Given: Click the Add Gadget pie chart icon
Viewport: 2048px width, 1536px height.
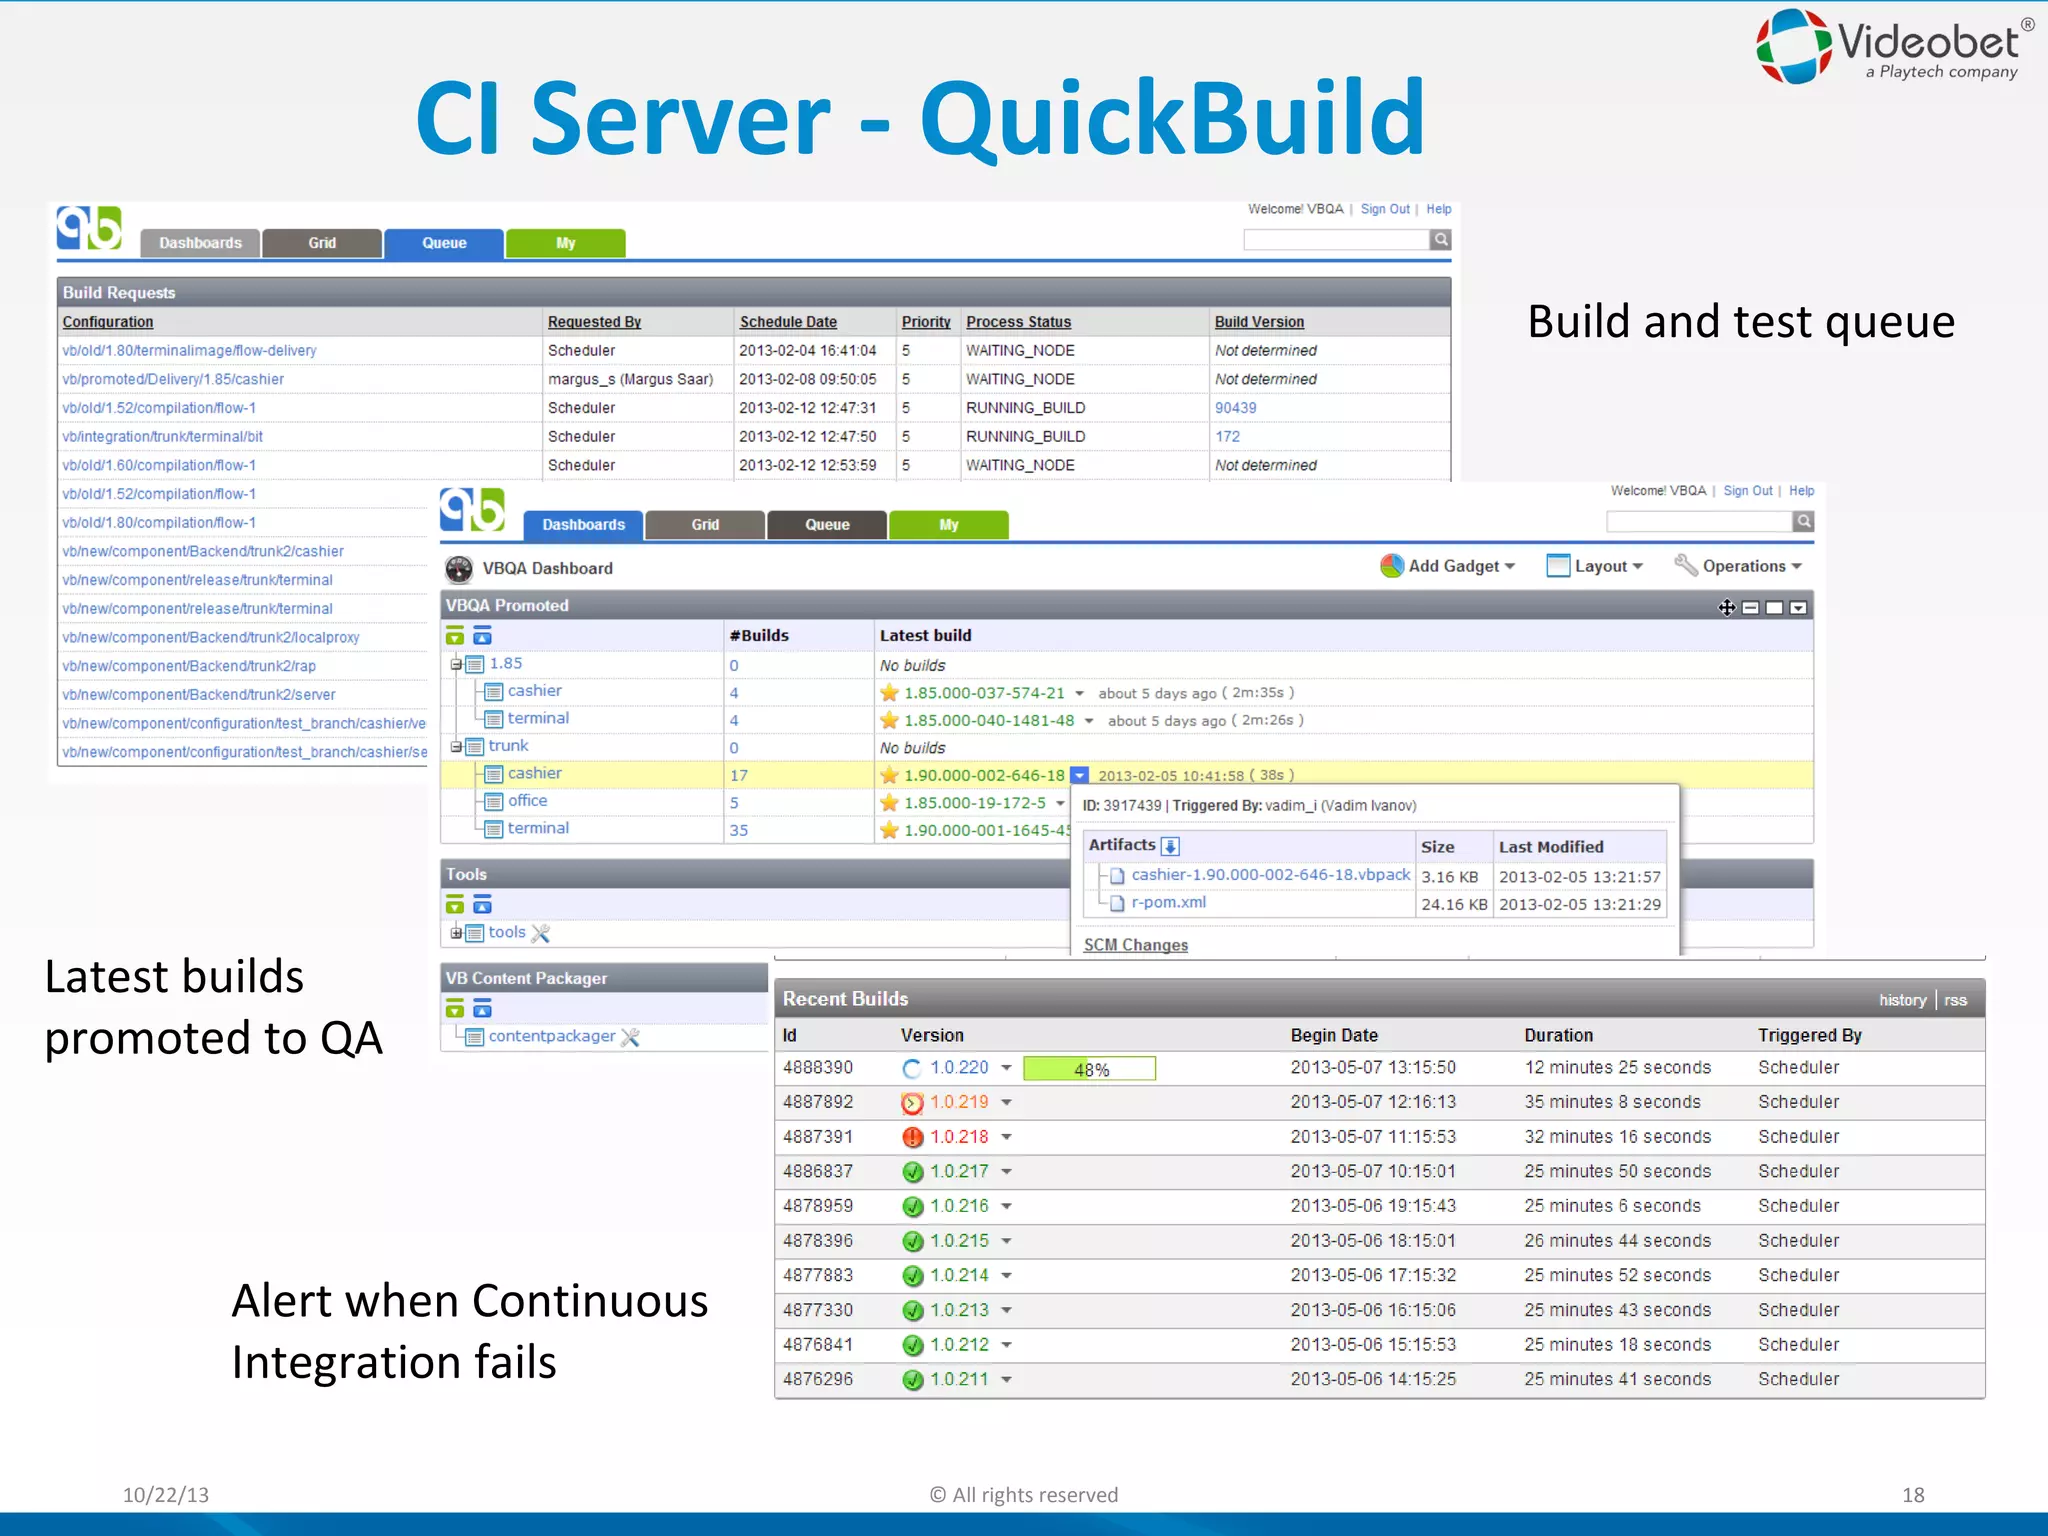Looking at the screenshot, I should tap(1391, 566).
